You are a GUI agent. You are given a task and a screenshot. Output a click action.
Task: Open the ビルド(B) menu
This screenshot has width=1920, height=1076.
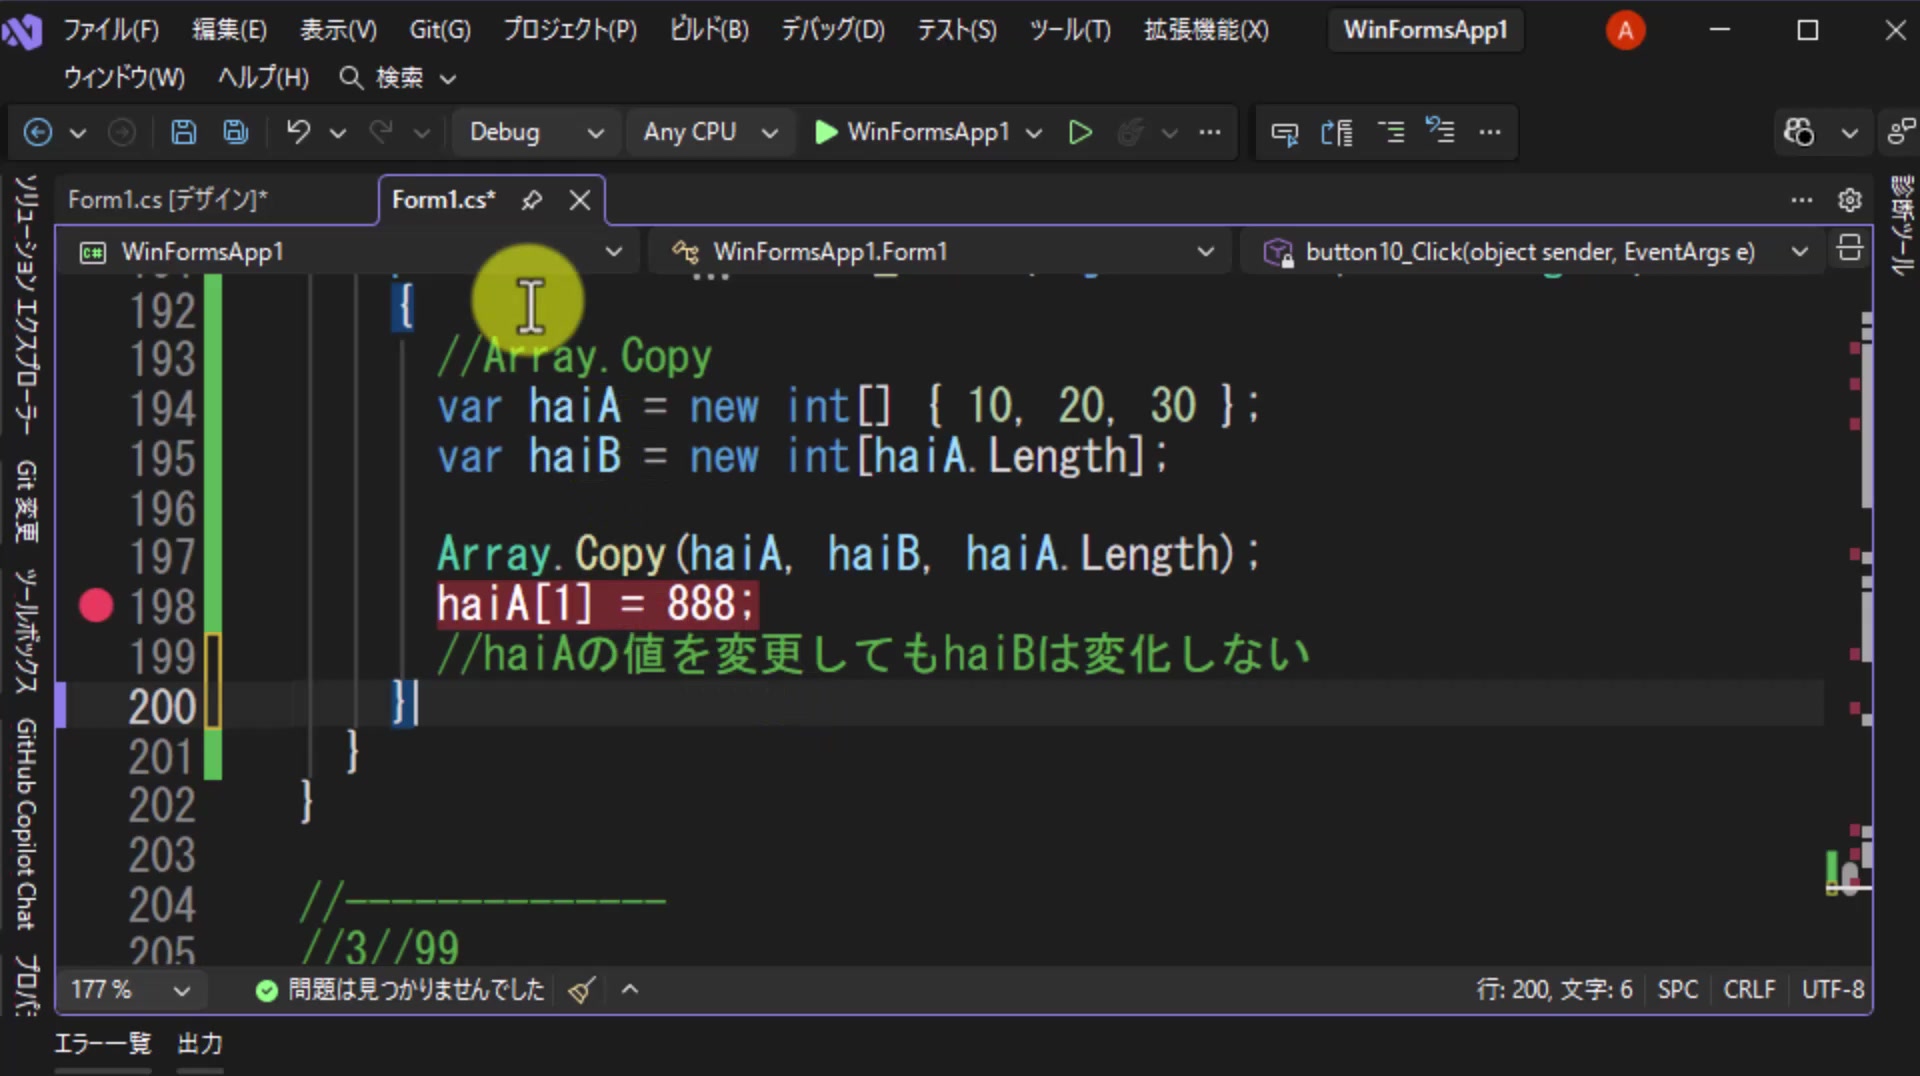pos(708,30)
